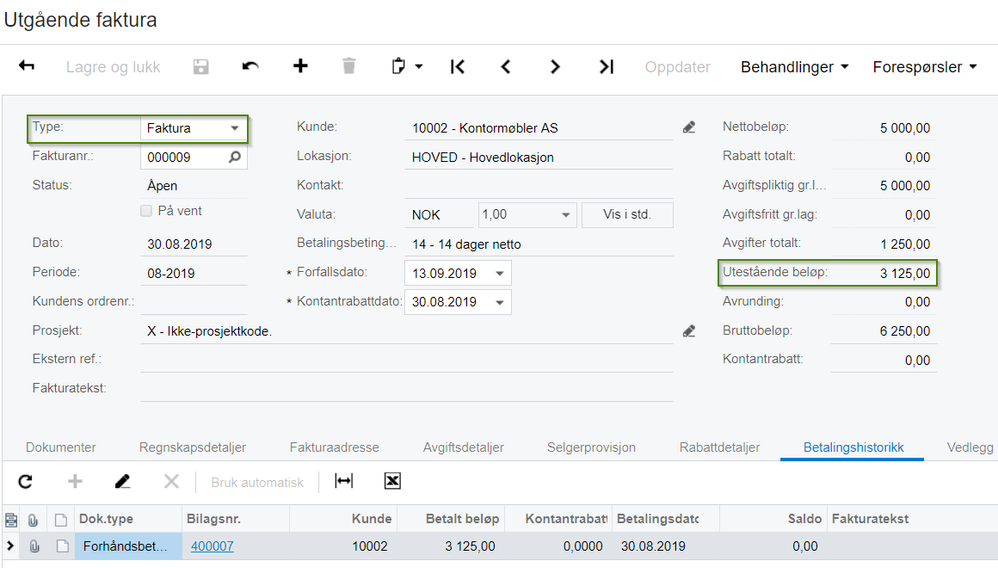The height and width of the screenshot is (568, 998).
Task: Edit row with the grid pencil icon
Action: [x=122, y=481]
